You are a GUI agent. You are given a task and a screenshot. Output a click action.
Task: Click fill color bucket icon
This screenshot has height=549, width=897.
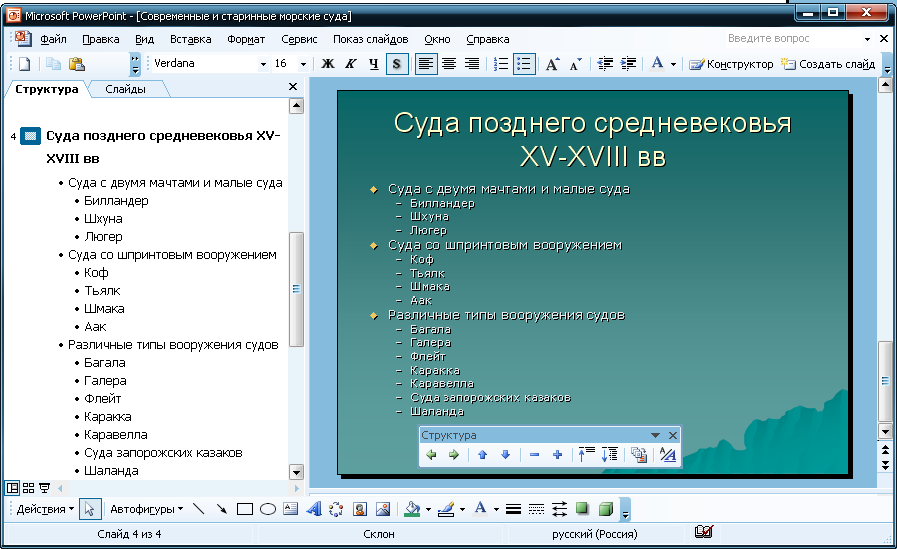point(412,508)
